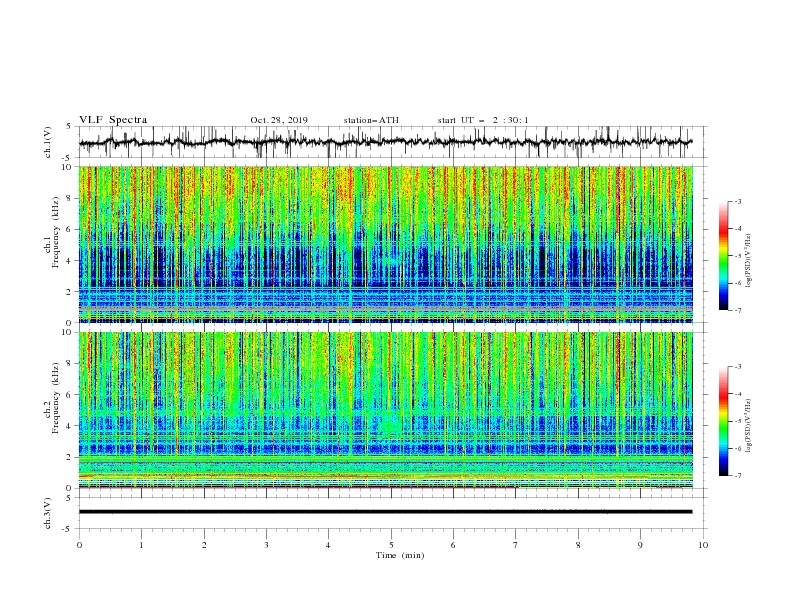792x612 pixels.
Task: Click the time axis tick label "8"
Action: click(x=578, y=545)
